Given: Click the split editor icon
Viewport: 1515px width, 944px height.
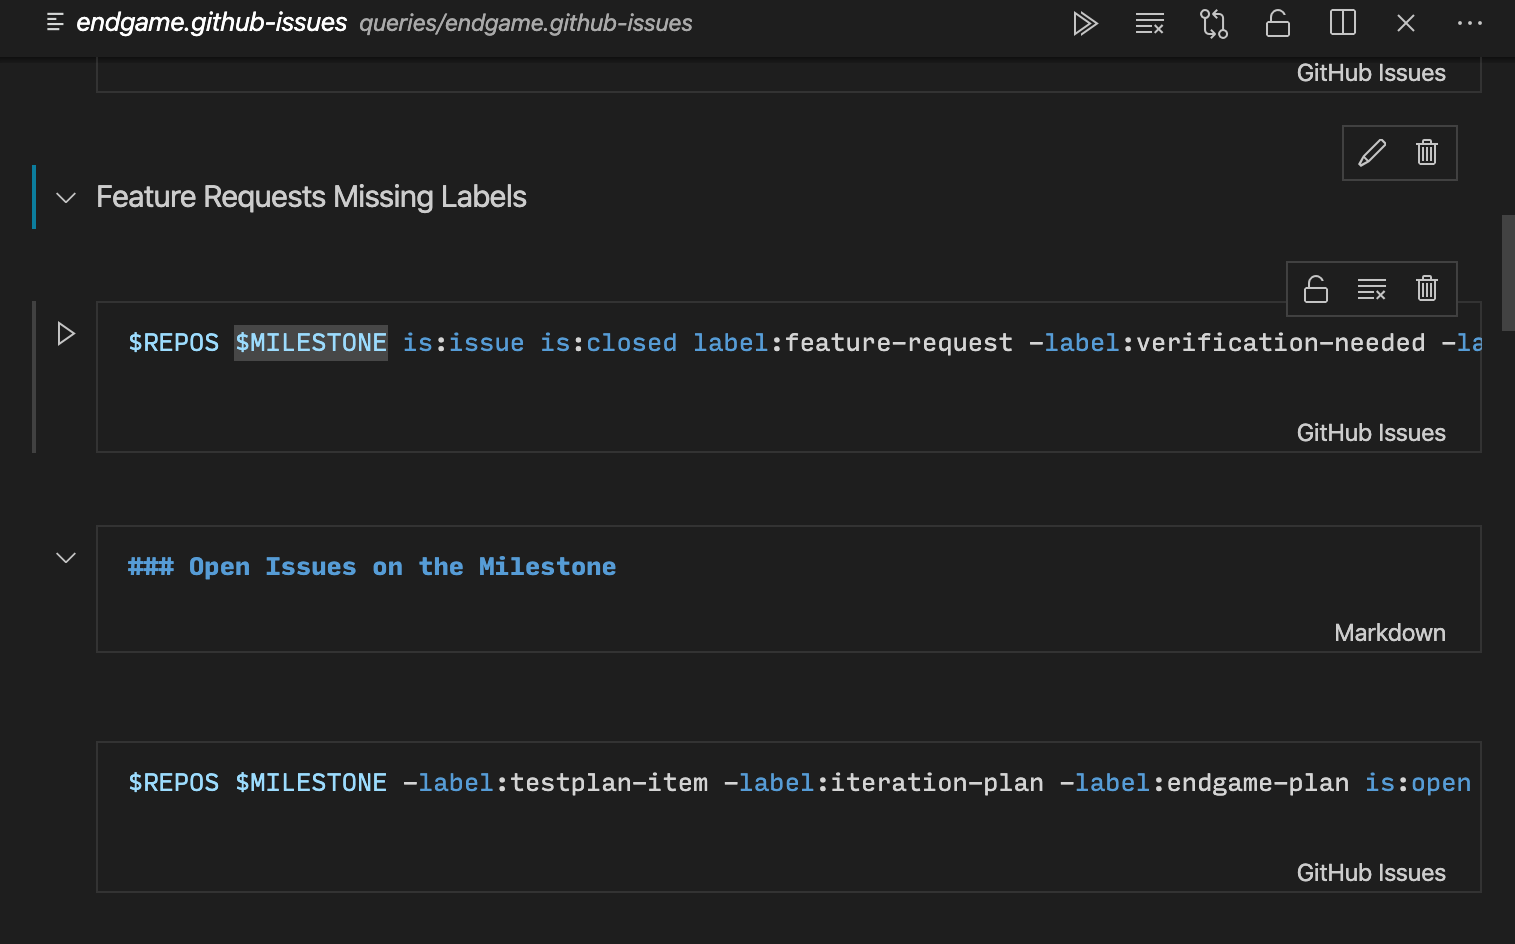Looking at the screenshot, I should 1341,23.
